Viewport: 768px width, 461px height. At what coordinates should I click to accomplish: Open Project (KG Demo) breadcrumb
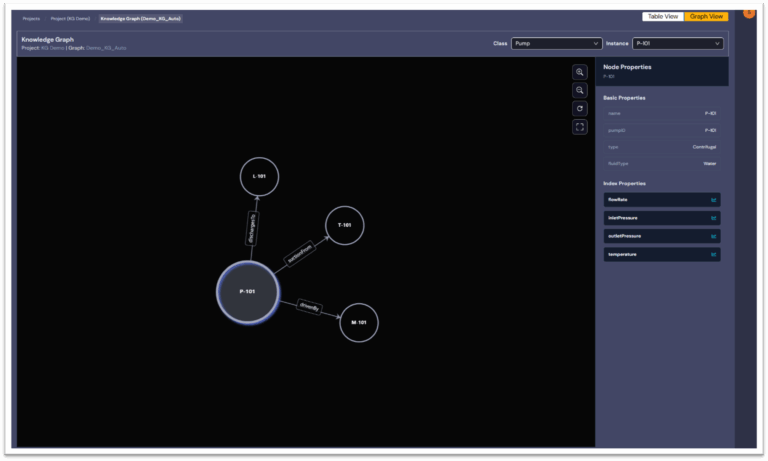[71, 18]
